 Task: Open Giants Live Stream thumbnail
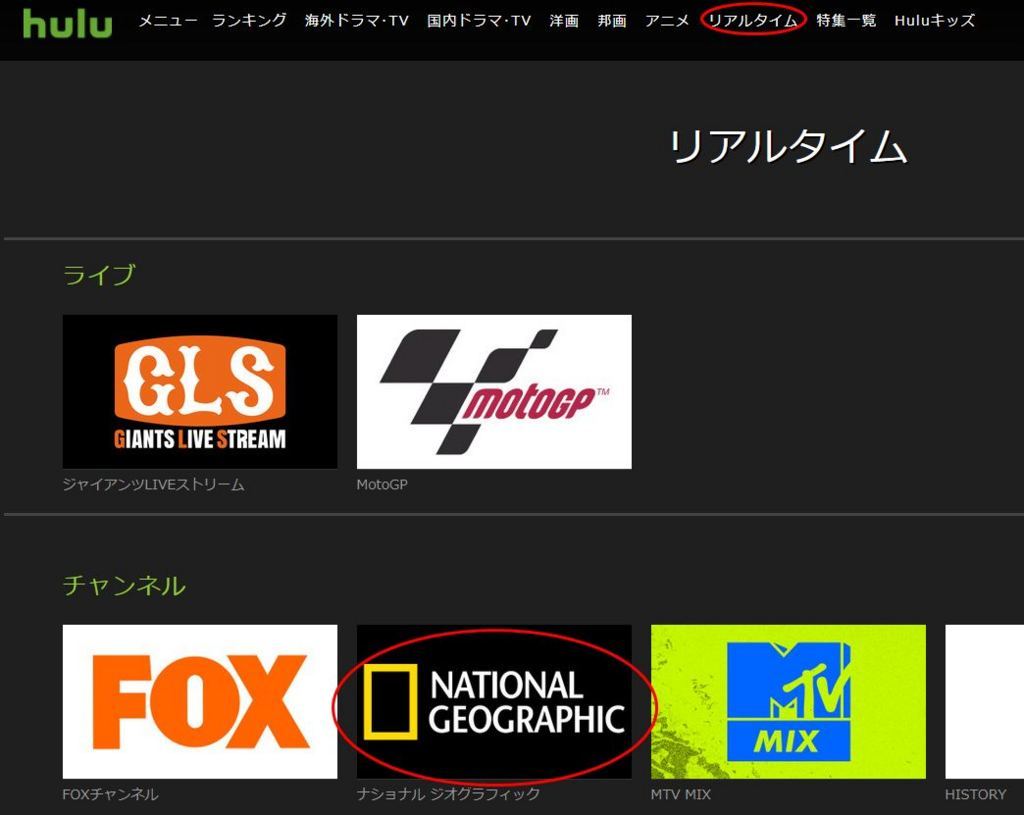coord(200,392)
